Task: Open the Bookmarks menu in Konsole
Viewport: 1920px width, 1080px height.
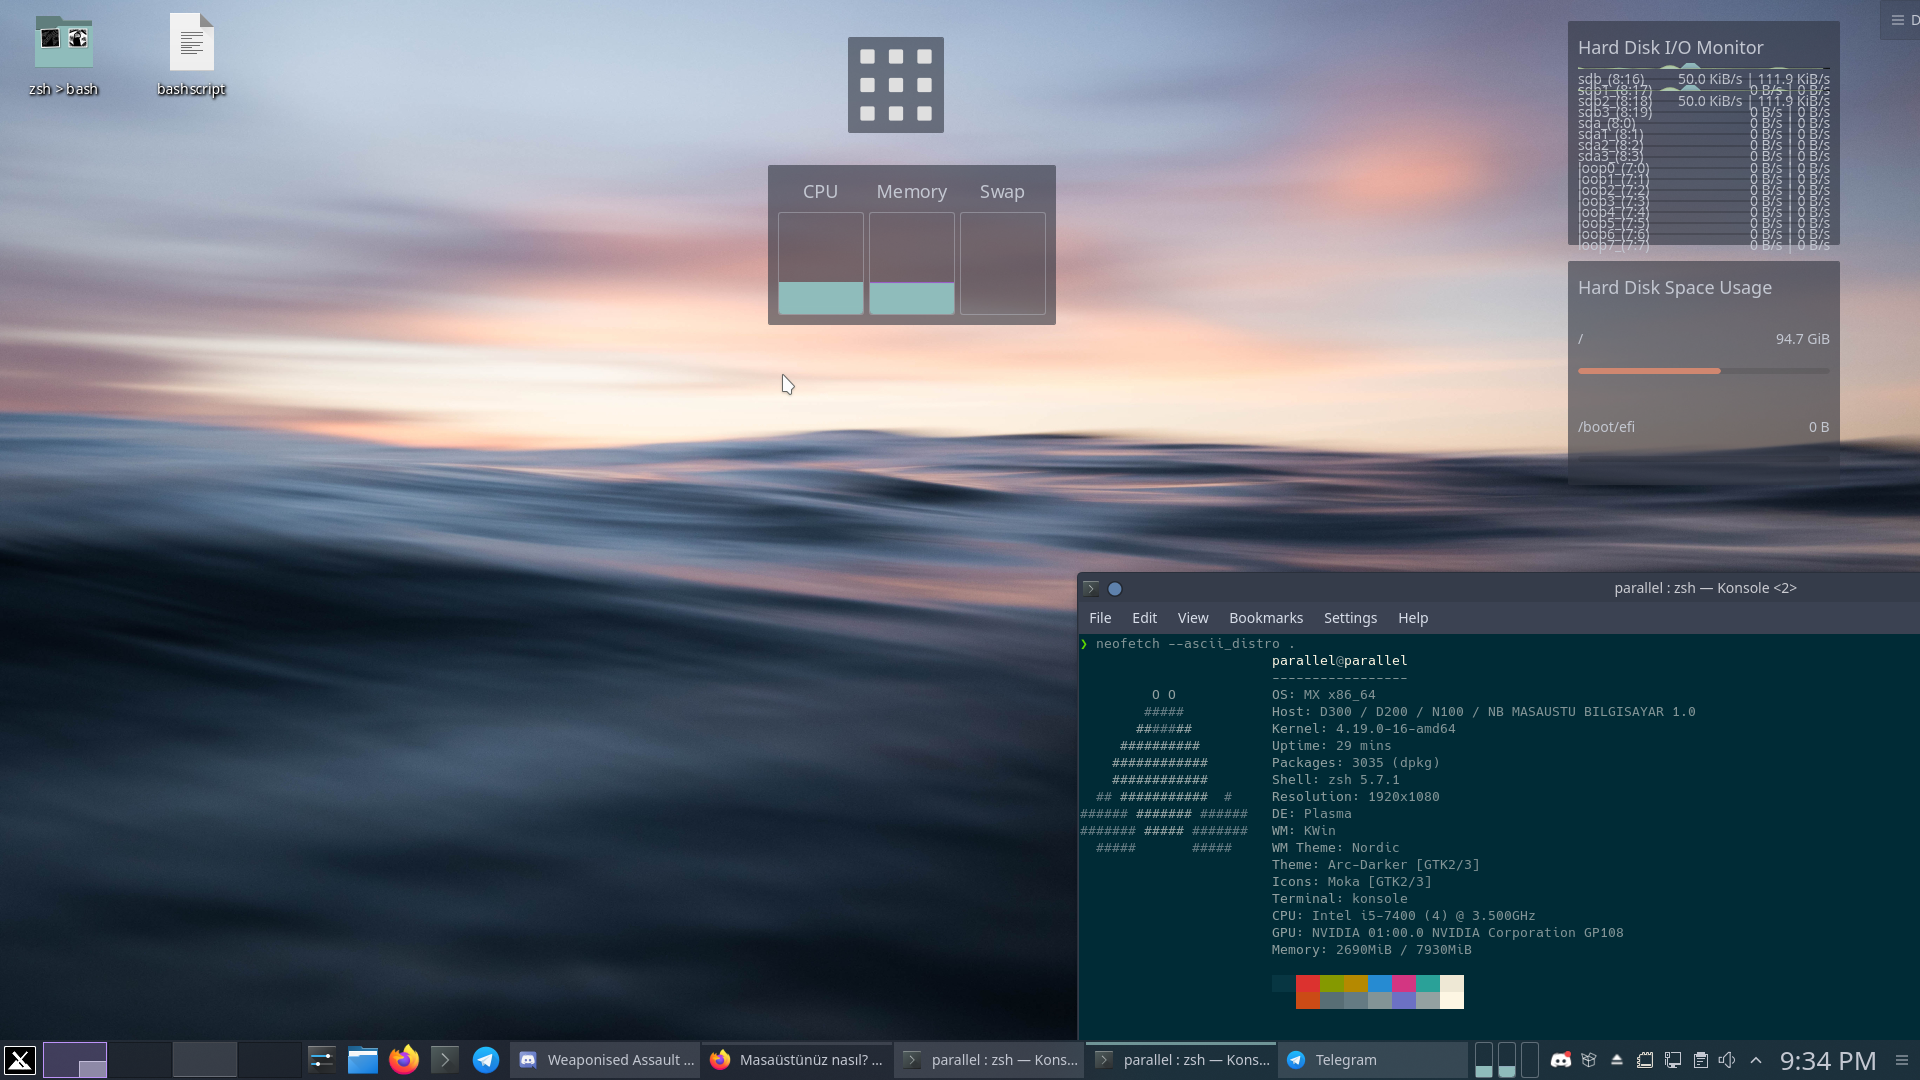Action: (x=1266, y=618)
